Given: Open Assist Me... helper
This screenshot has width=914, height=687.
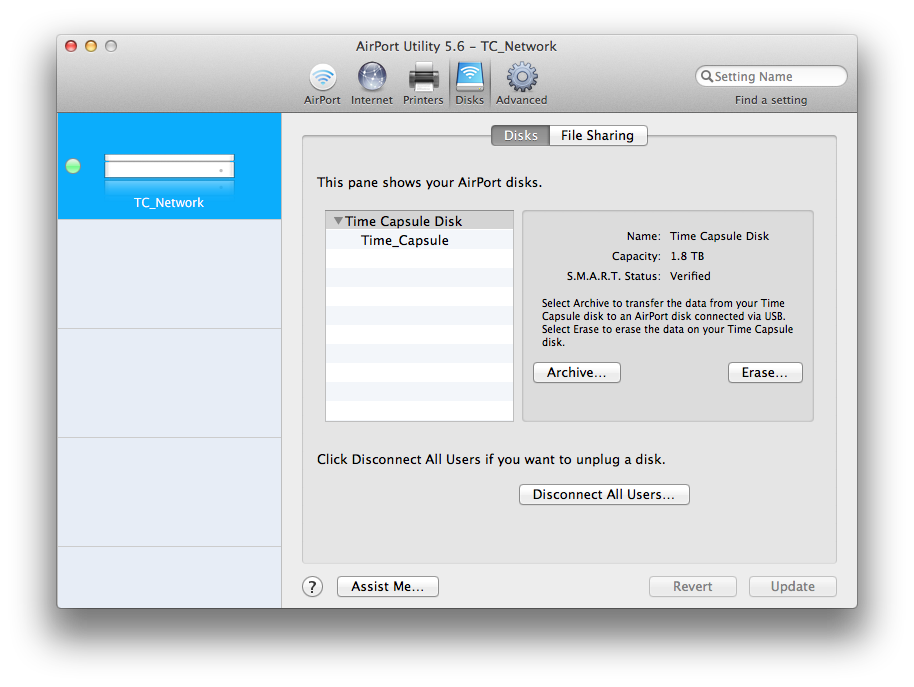Looking at the screenshot, I should pos(388,586).
